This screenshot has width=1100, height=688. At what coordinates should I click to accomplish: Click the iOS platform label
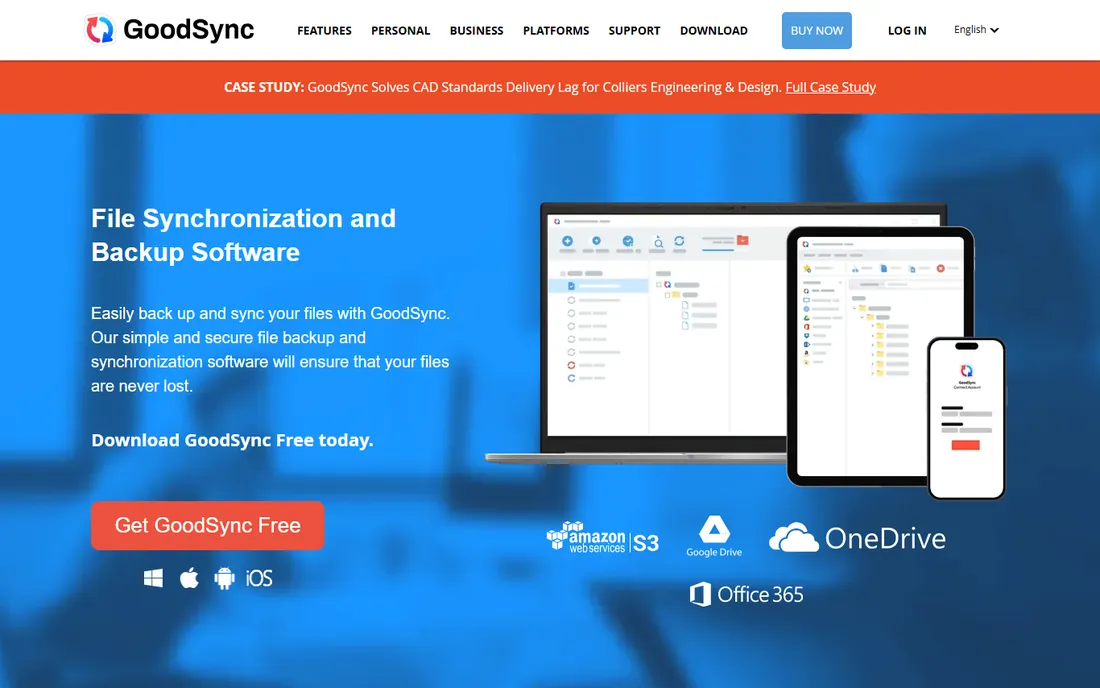(259, 578)
